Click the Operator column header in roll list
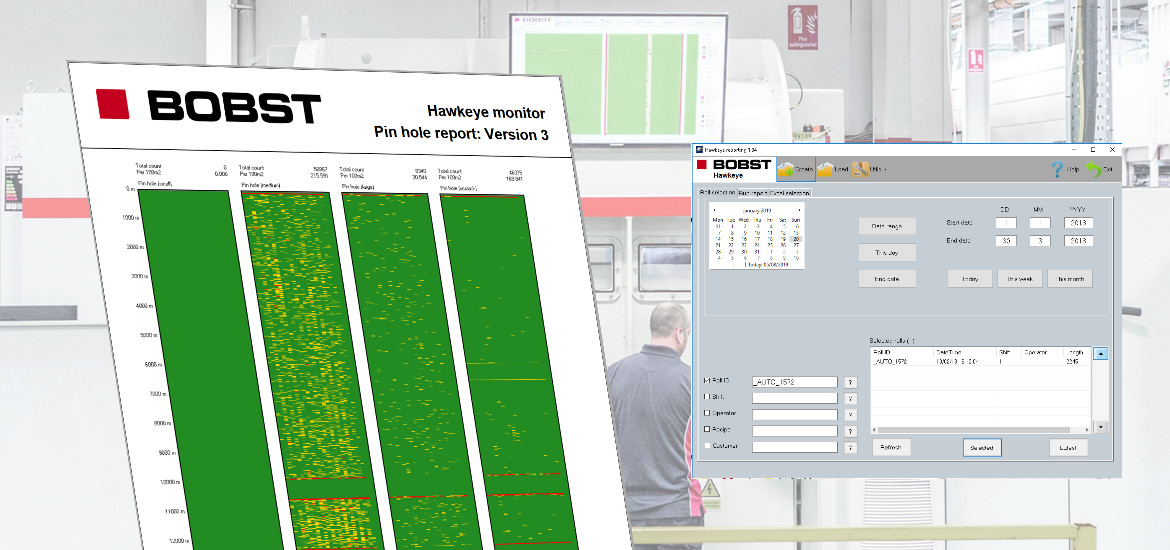The height and width of the screenshot is (550, 1170). 1044,351
